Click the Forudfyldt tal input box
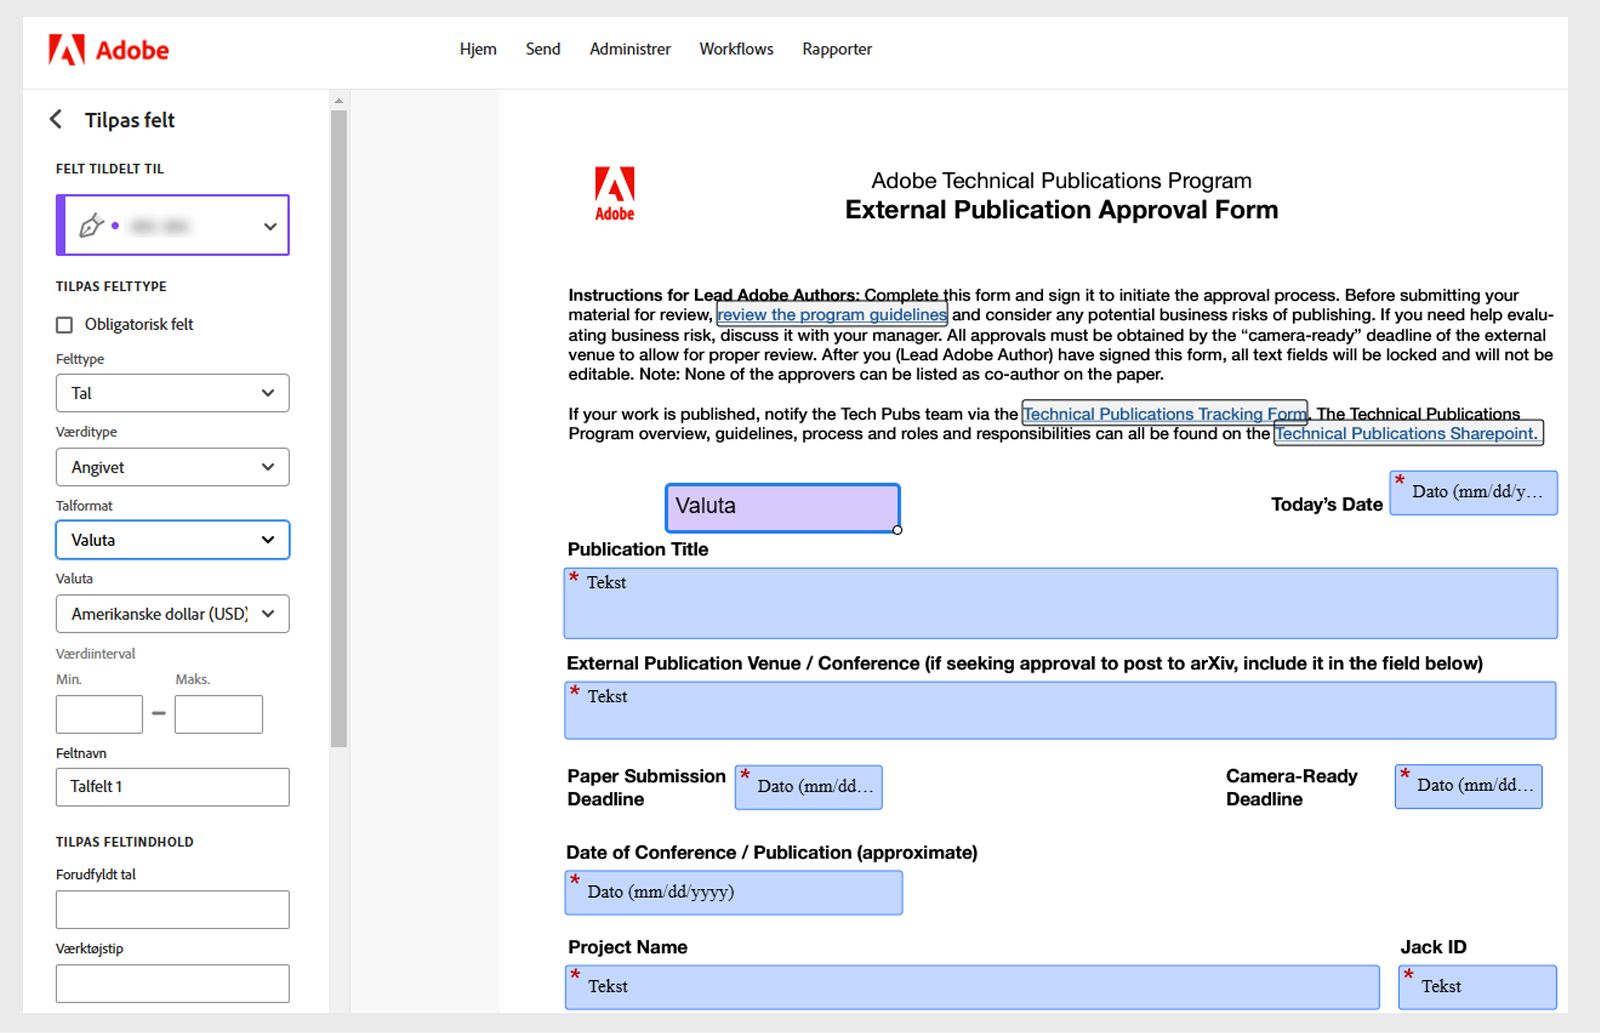This screenshot has height=1033, width=1600. coord(173,910)
